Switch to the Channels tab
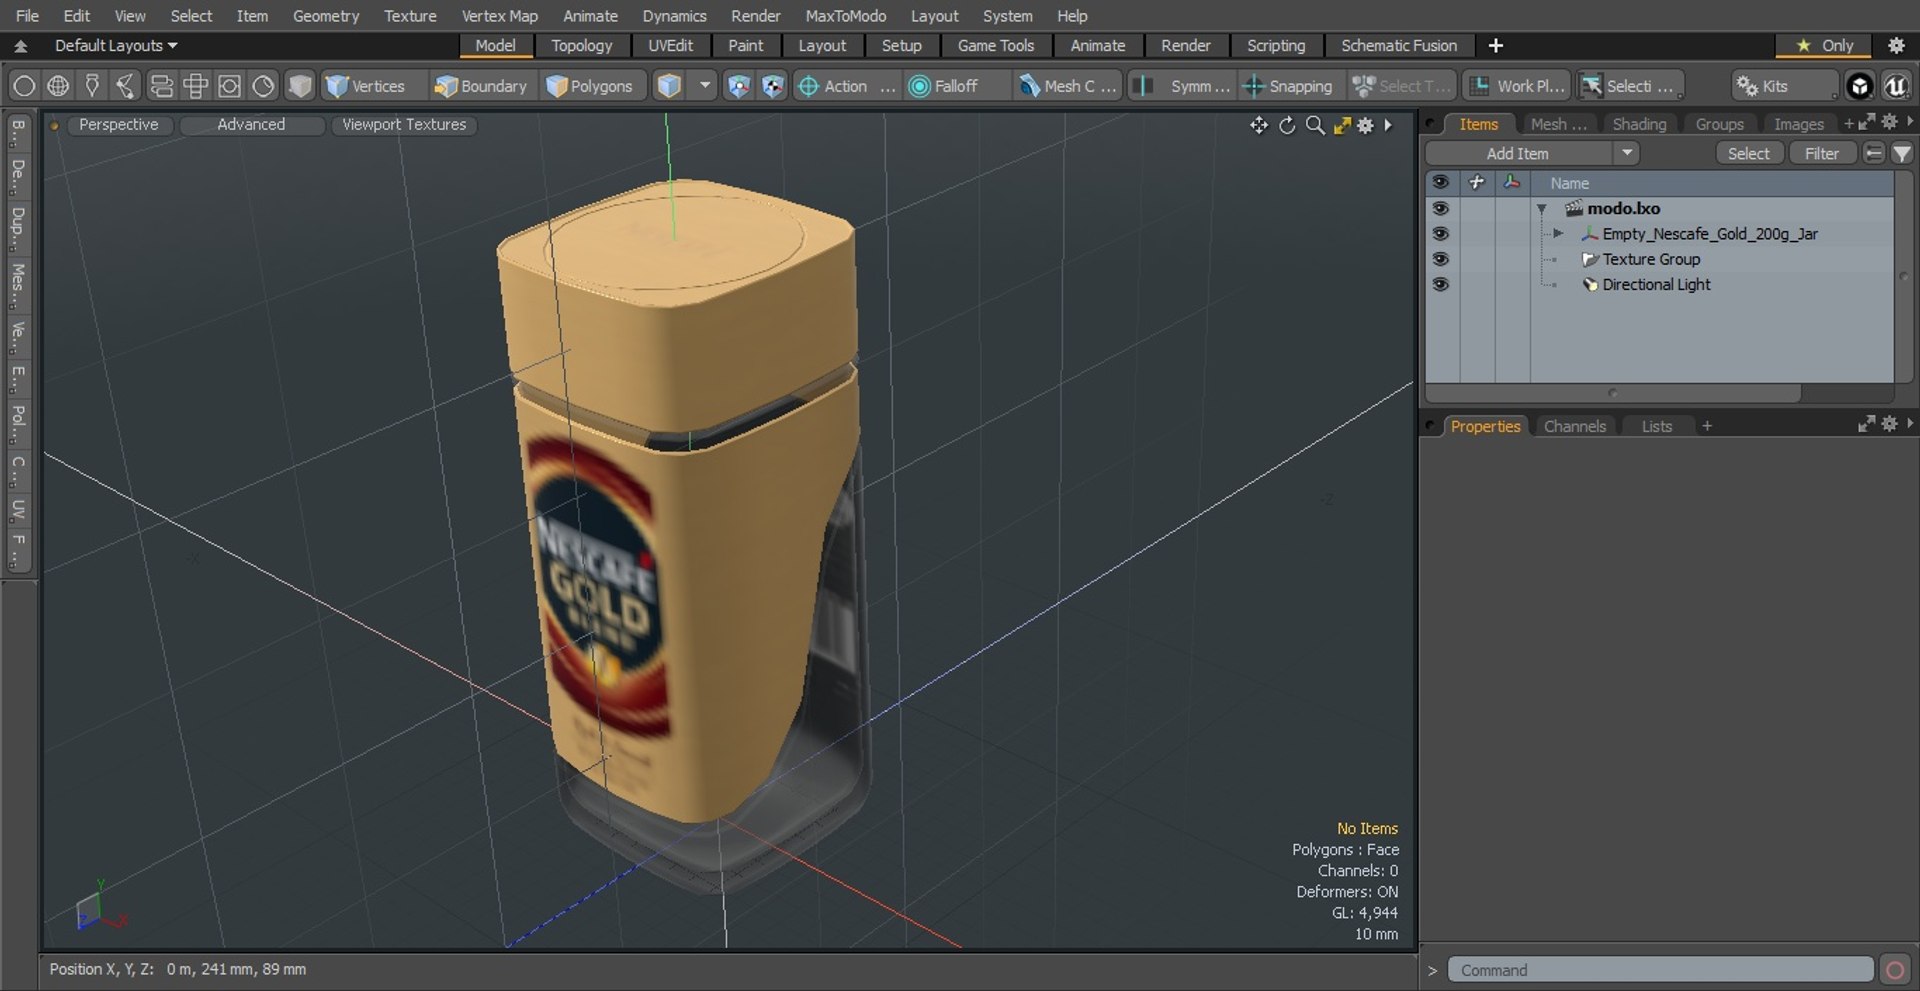This screenshot has width=1920, height=991. click(1574, 426)
